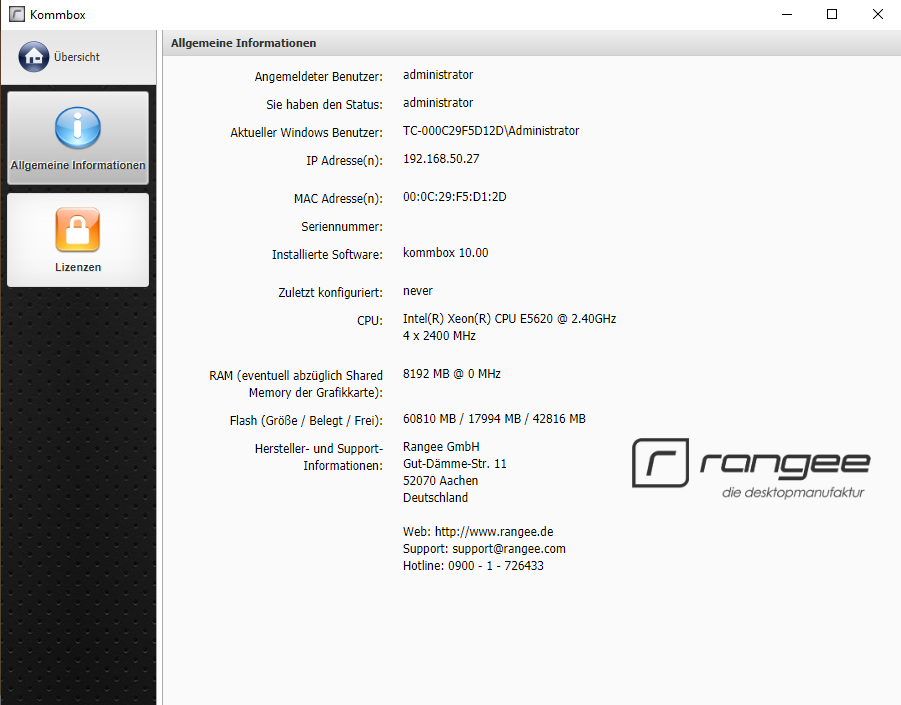The image size is (901, 705).
Task: Open the http://www.rangee.de web link
Action: (494, 532)
